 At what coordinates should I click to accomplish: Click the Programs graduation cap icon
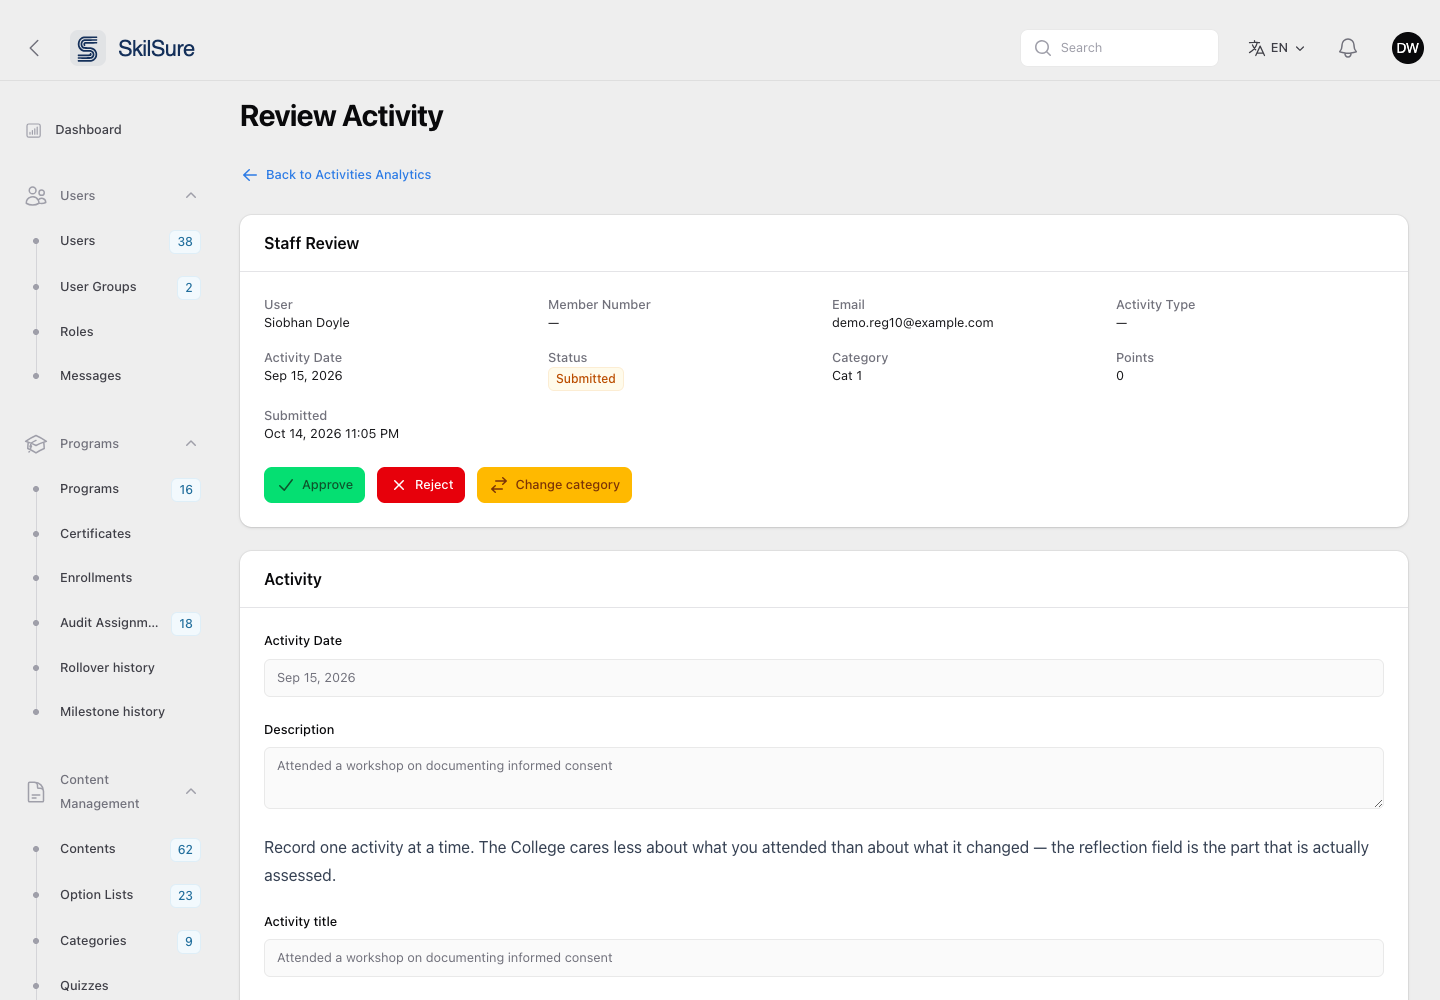[x=36, y=444]
